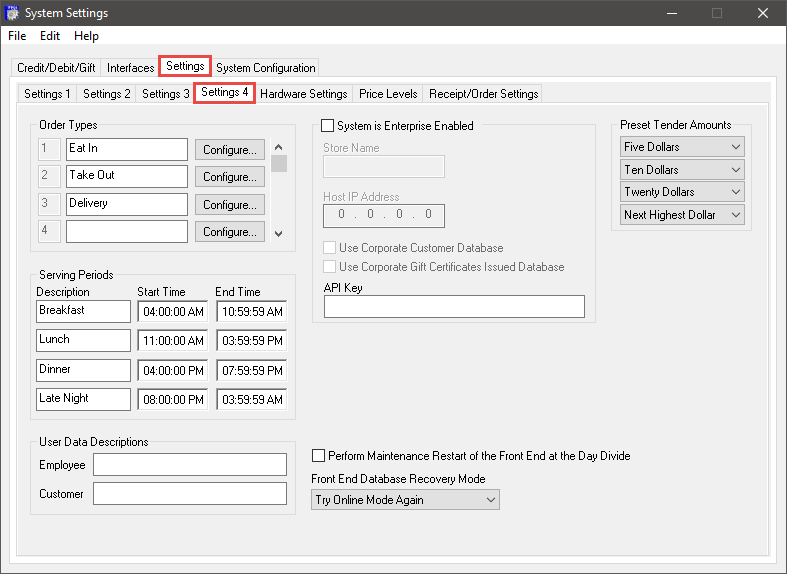
Task: Open the Help menu
Action: point(86,36)
